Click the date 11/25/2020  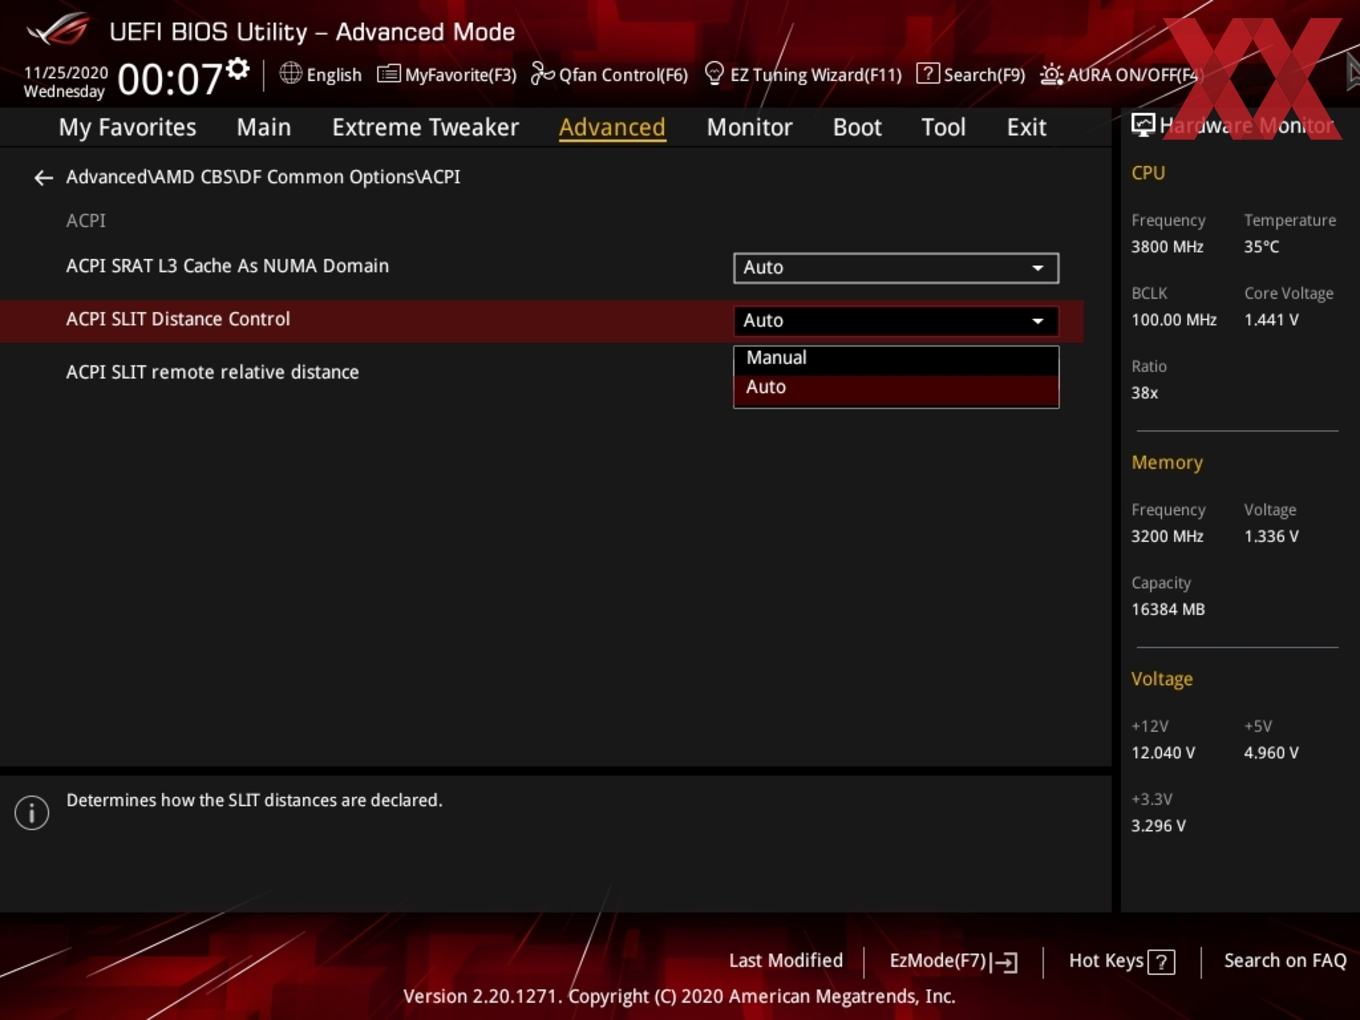tap(66, 73)
